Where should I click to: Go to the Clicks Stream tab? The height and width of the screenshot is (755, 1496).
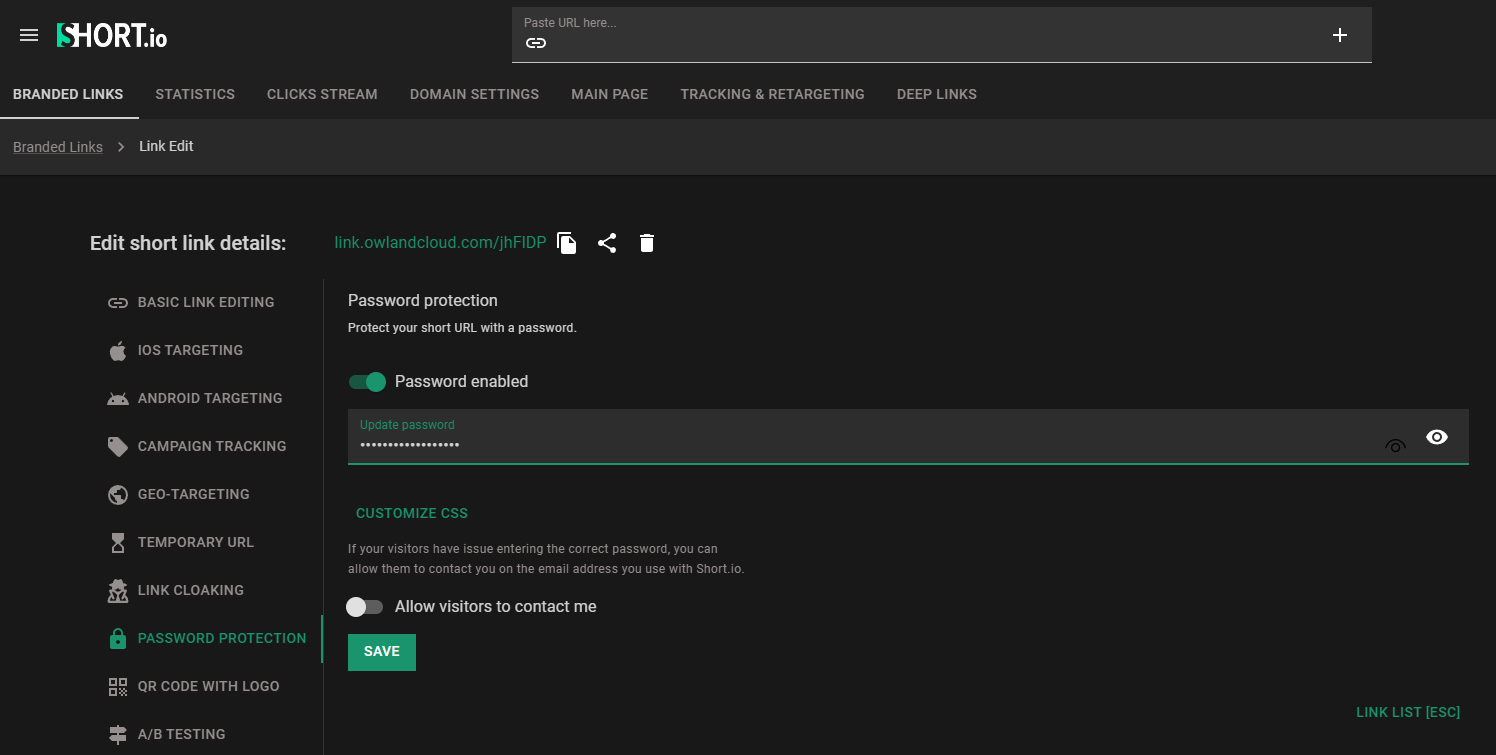tap(322, 94)
